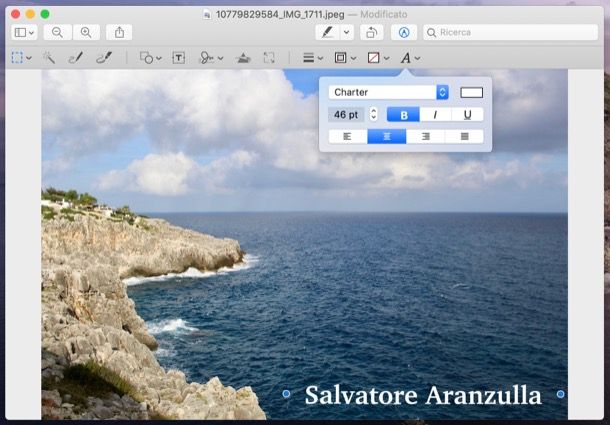Viewport: 610px width, 425px height.
Task: Expand the border color chevron
Action: point(354,58)
